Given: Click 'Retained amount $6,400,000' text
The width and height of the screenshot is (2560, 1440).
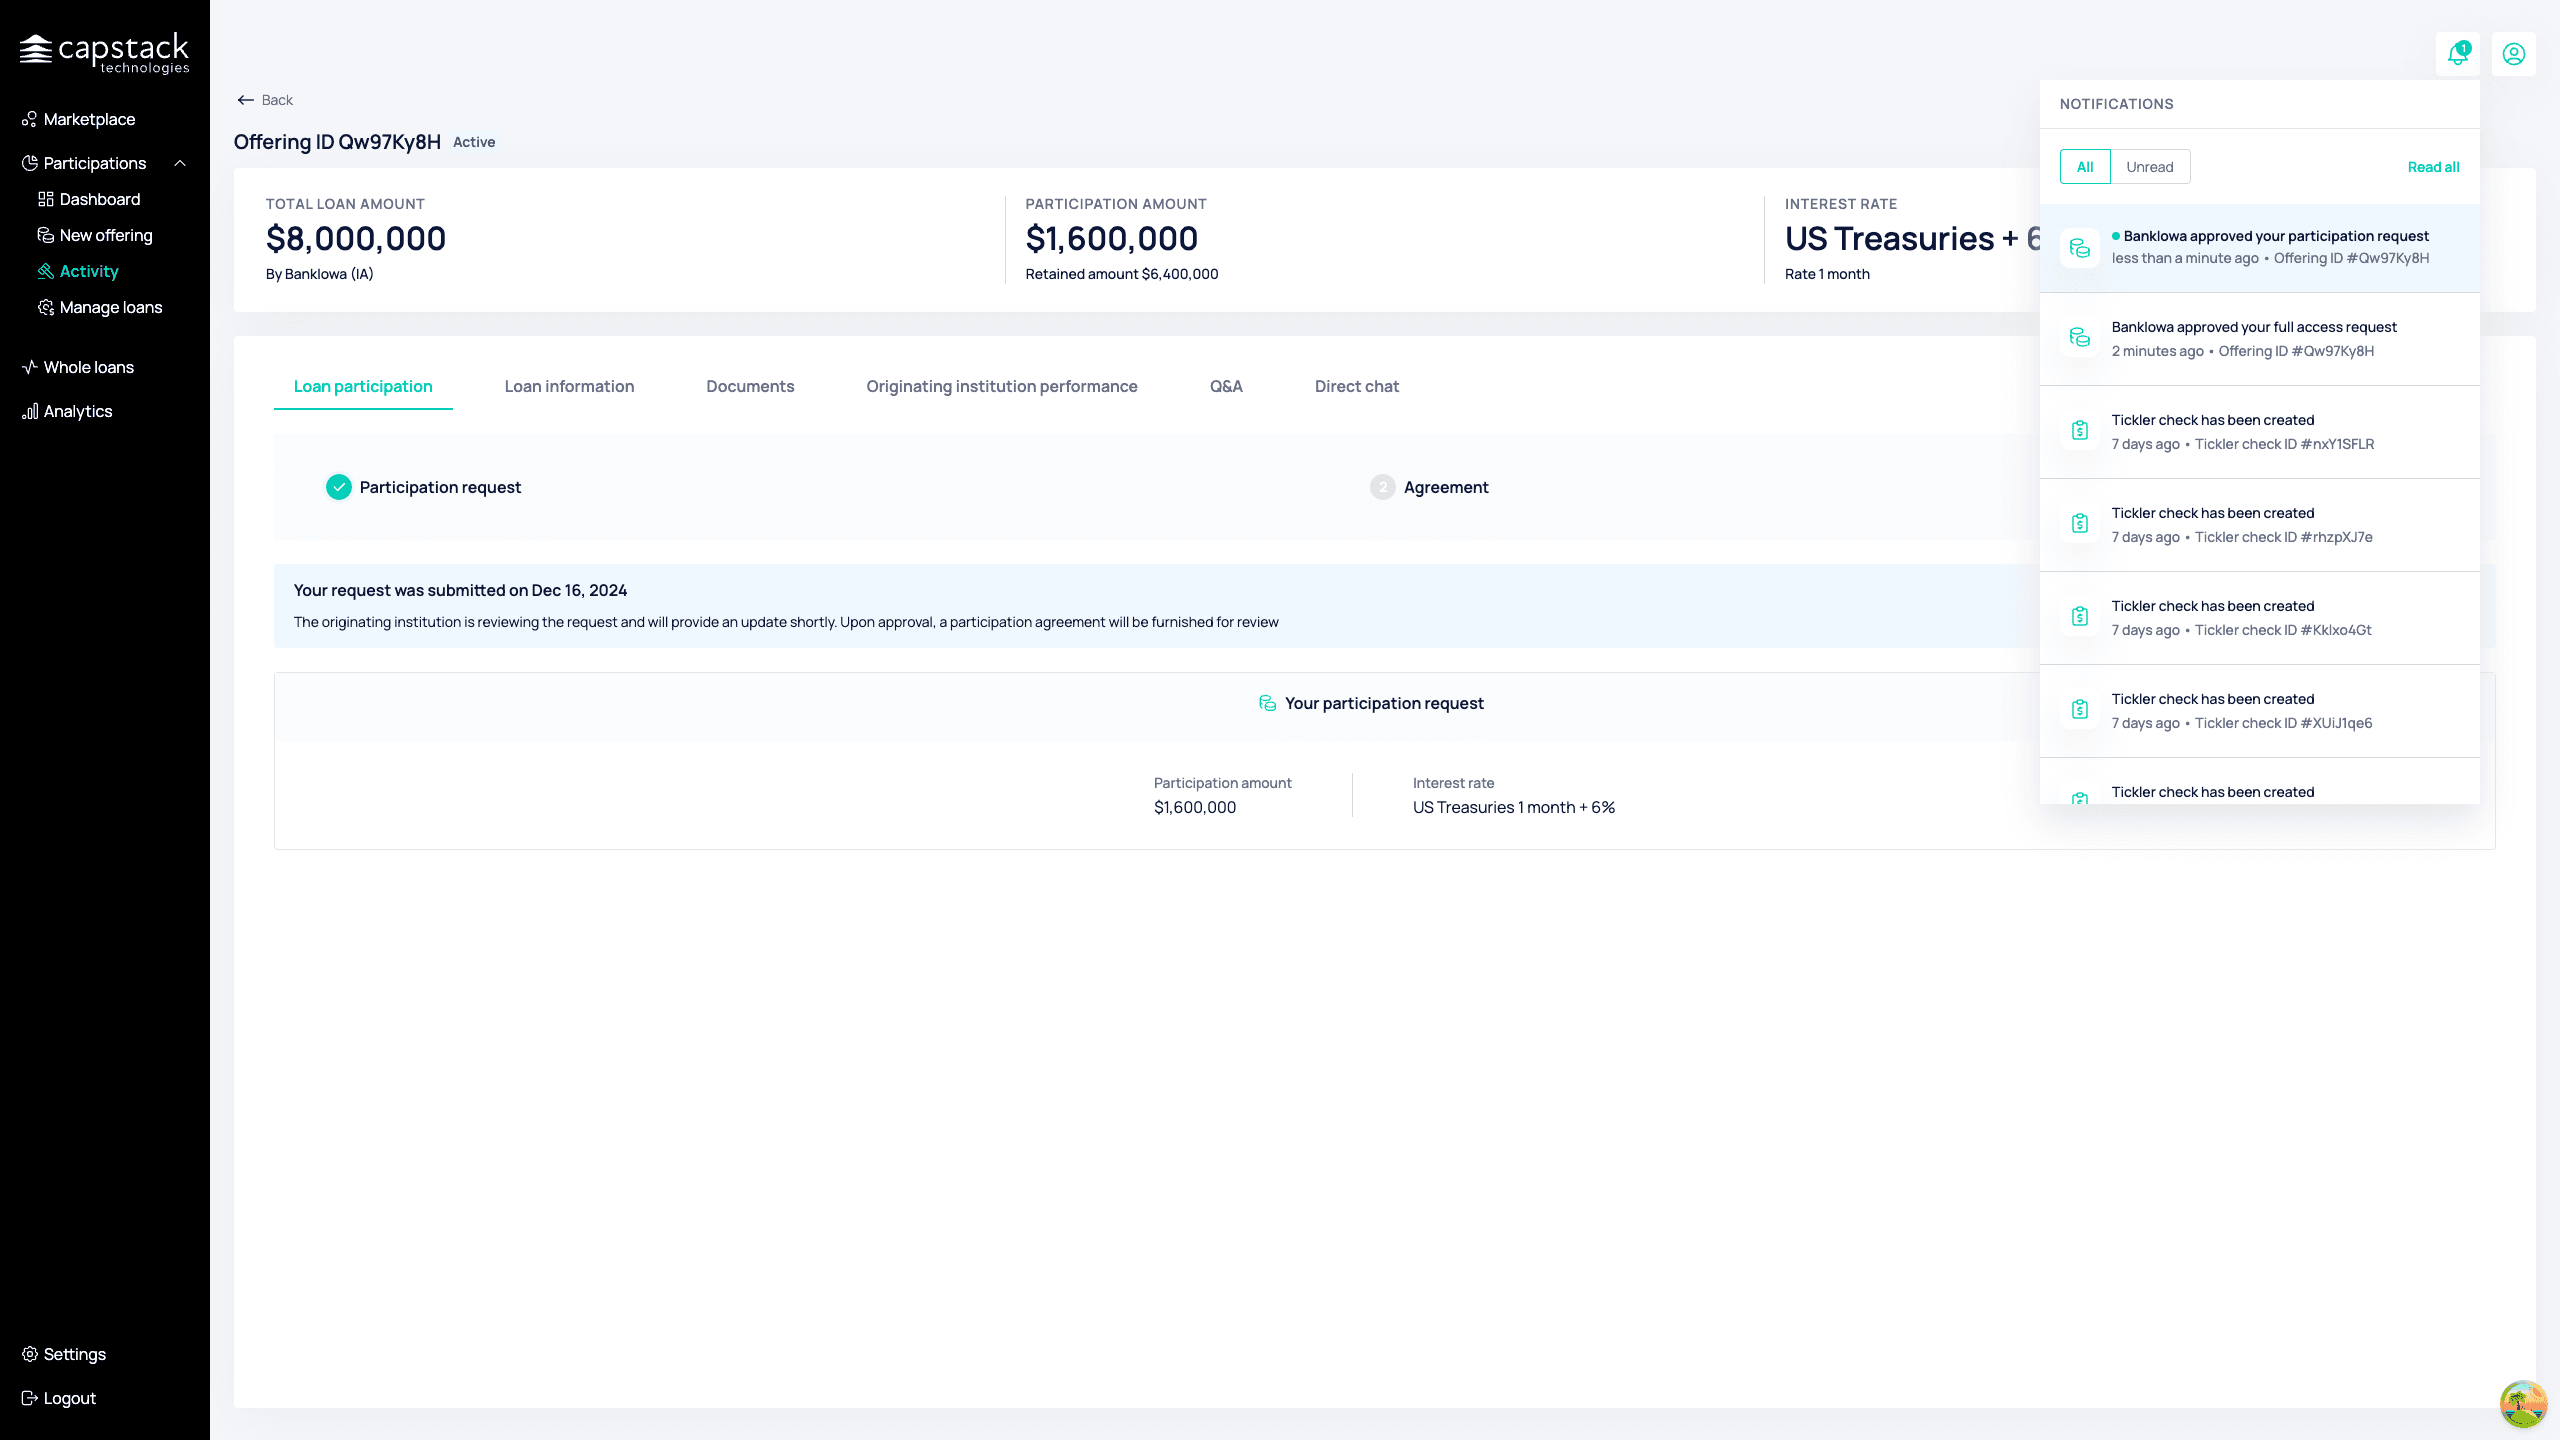Looking at the screenshot, I should point(1121,274).
